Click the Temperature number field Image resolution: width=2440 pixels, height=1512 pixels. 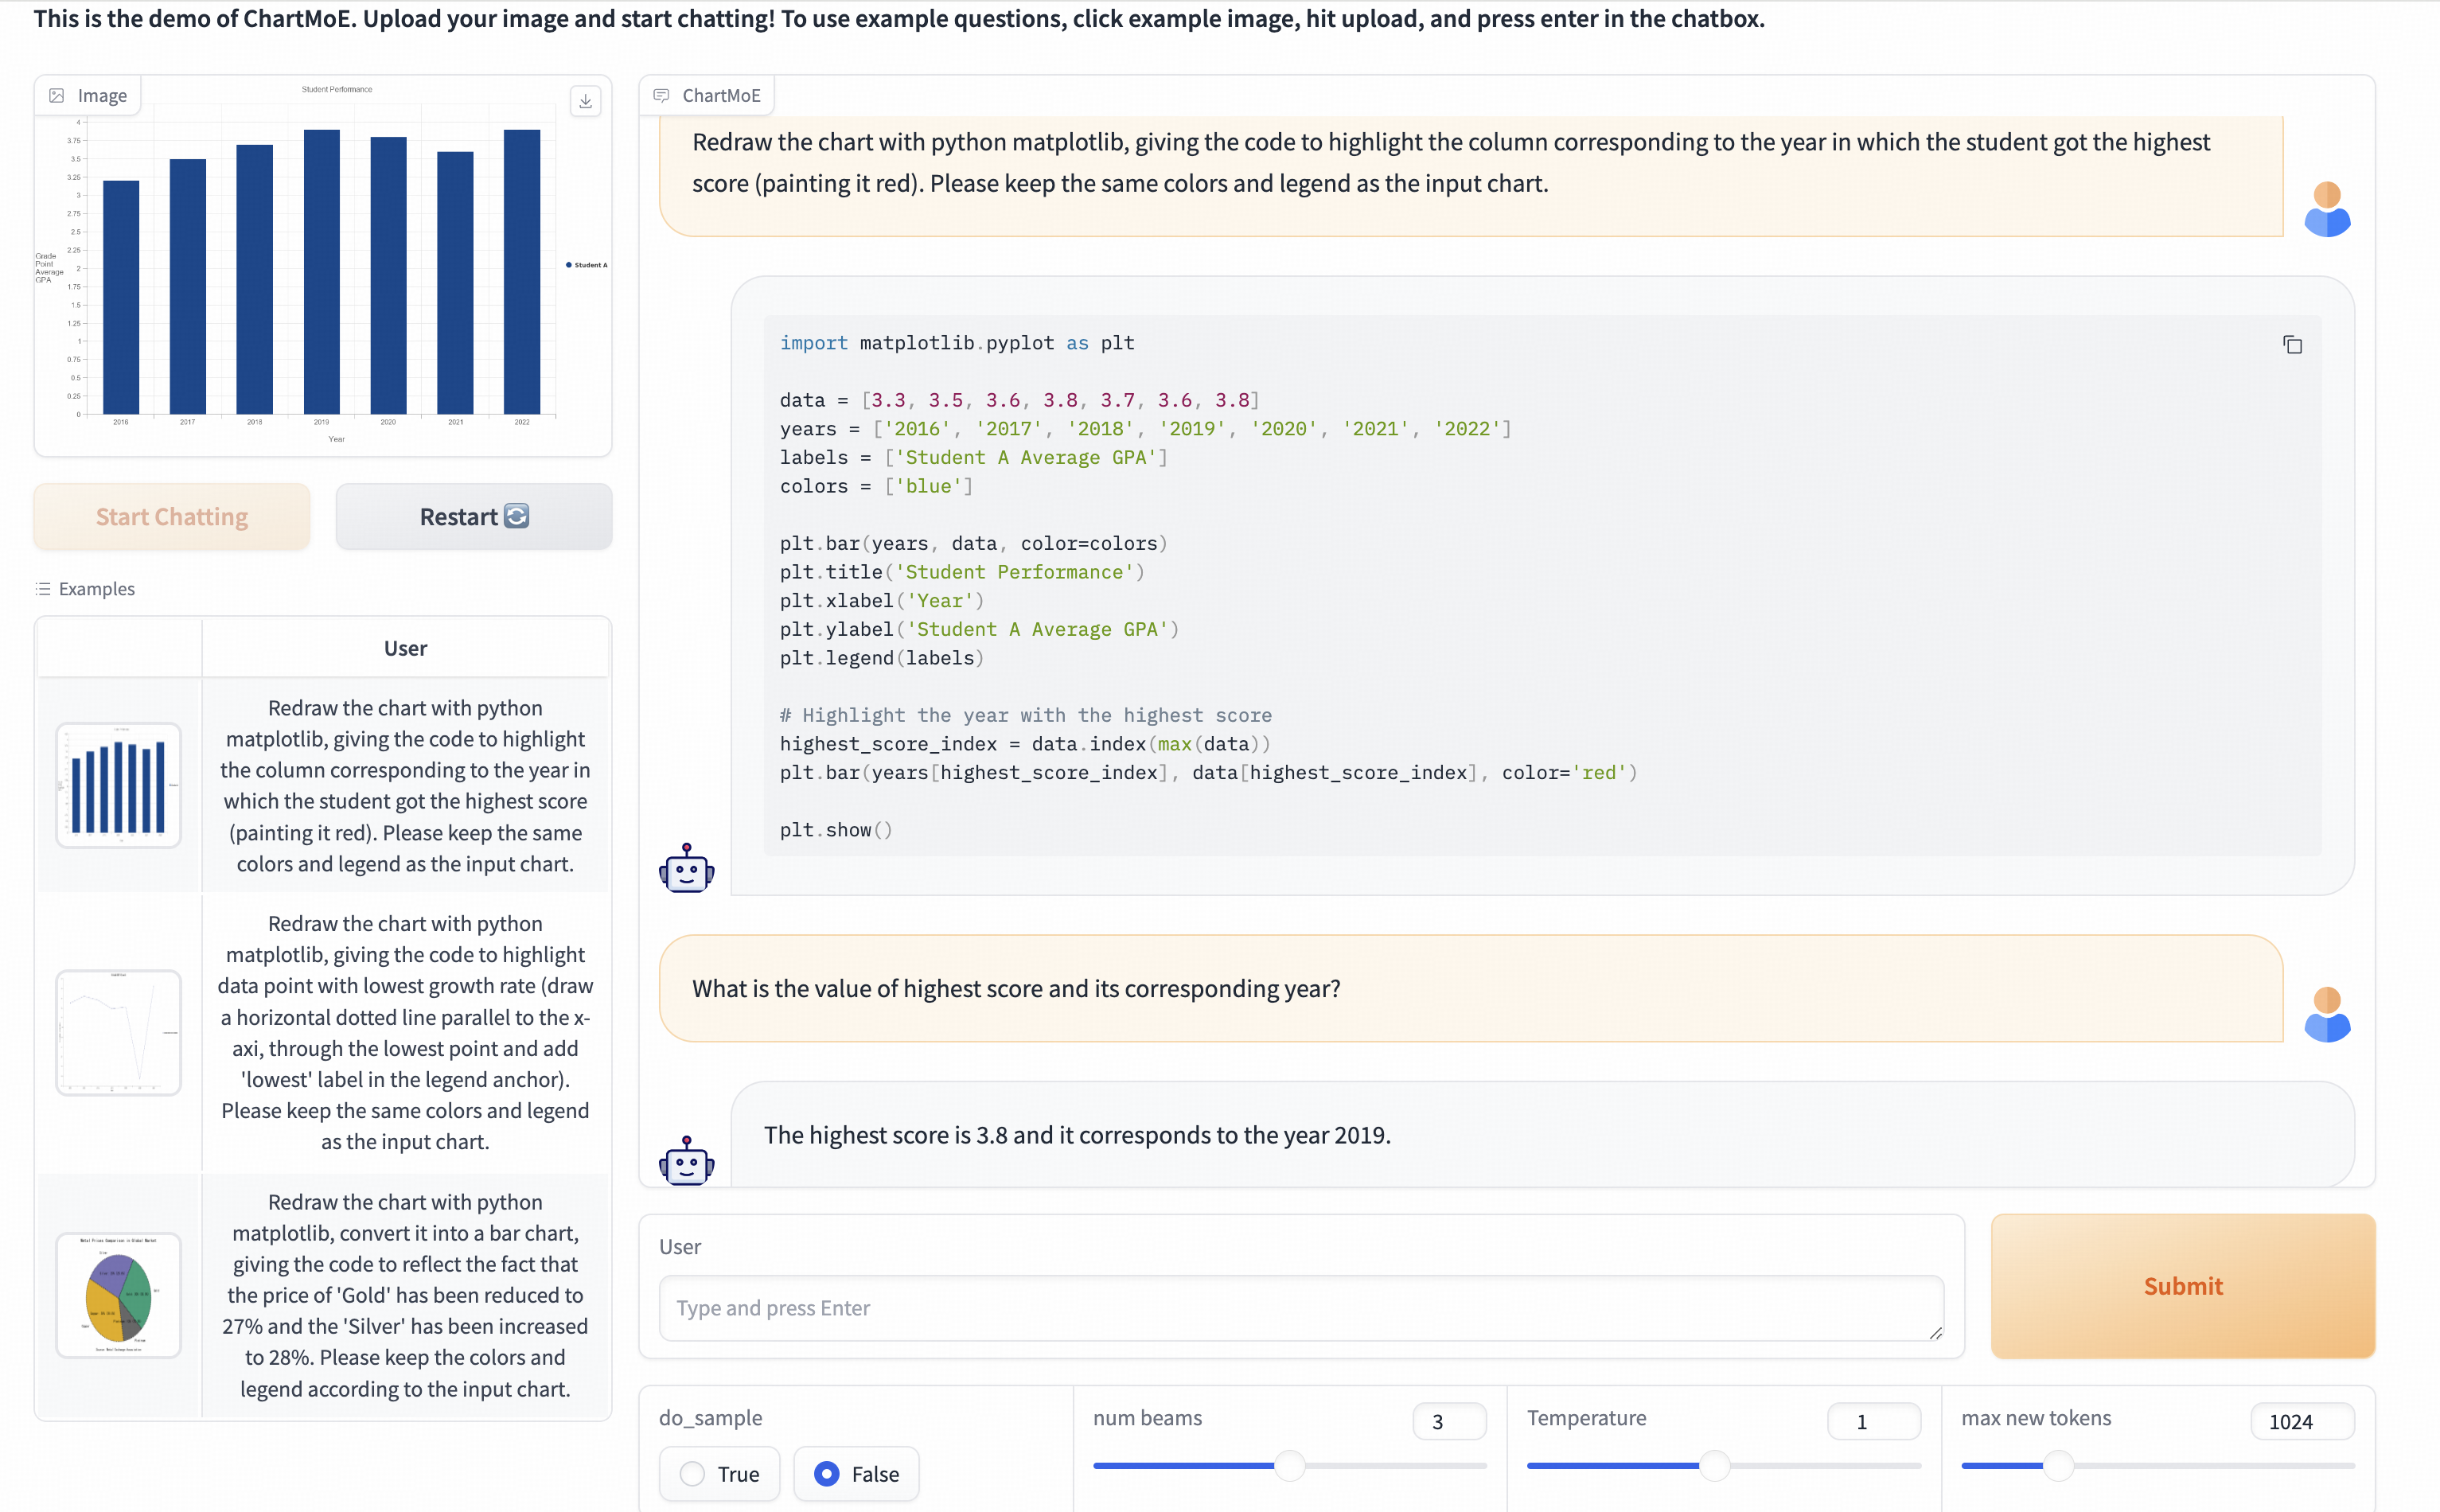[1873, 1421]
